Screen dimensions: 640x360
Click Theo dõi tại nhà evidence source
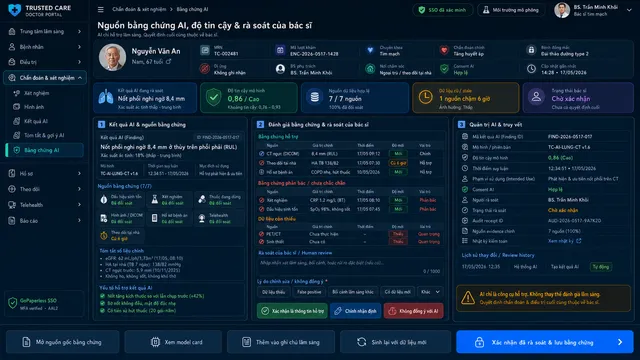(122, 236)
